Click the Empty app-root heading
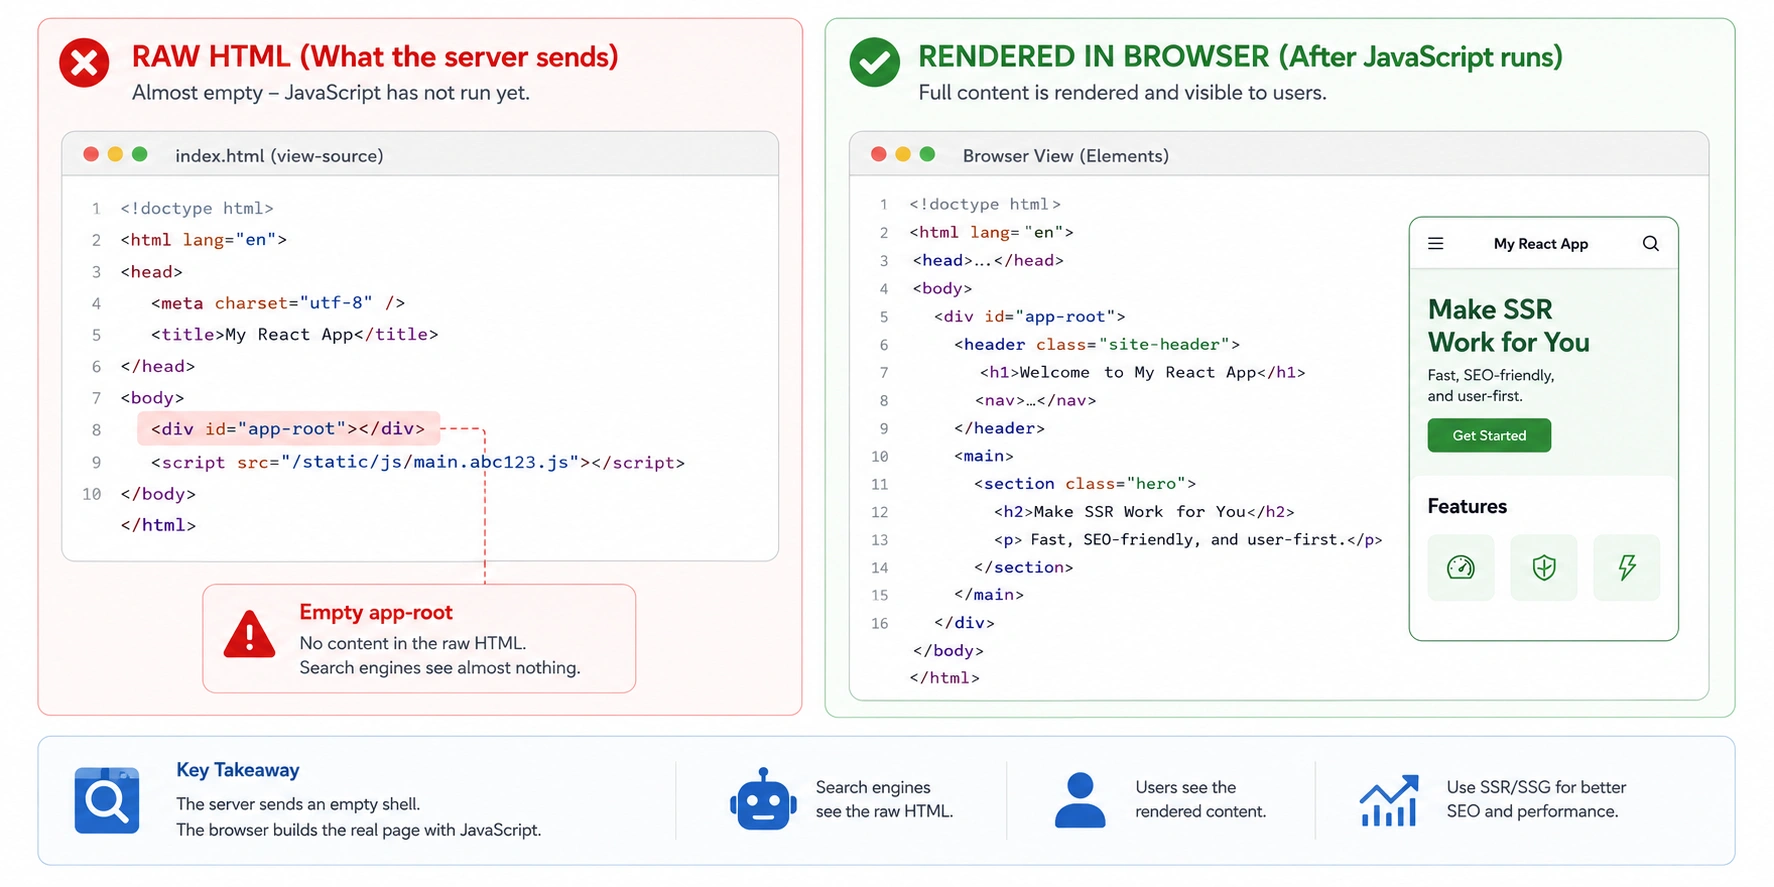This screenshot has width=1774, height=887. click(376, 612)
